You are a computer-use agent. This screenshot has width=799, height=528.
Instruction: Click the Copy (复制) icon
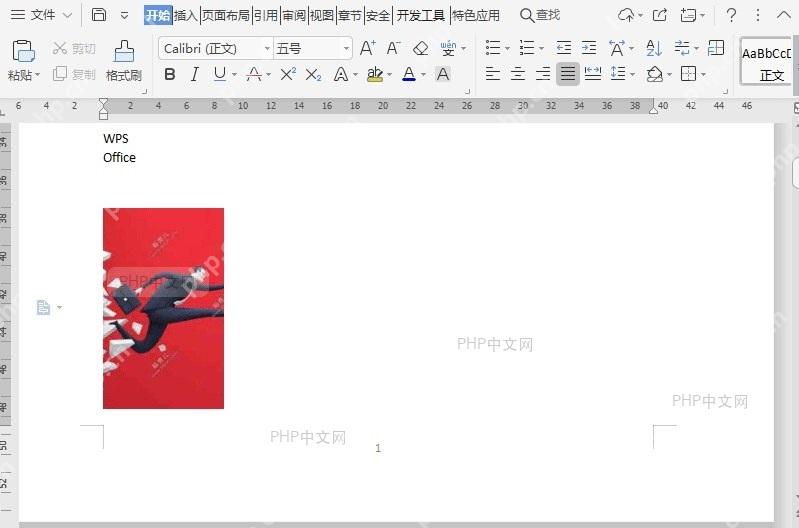[60, 74]
